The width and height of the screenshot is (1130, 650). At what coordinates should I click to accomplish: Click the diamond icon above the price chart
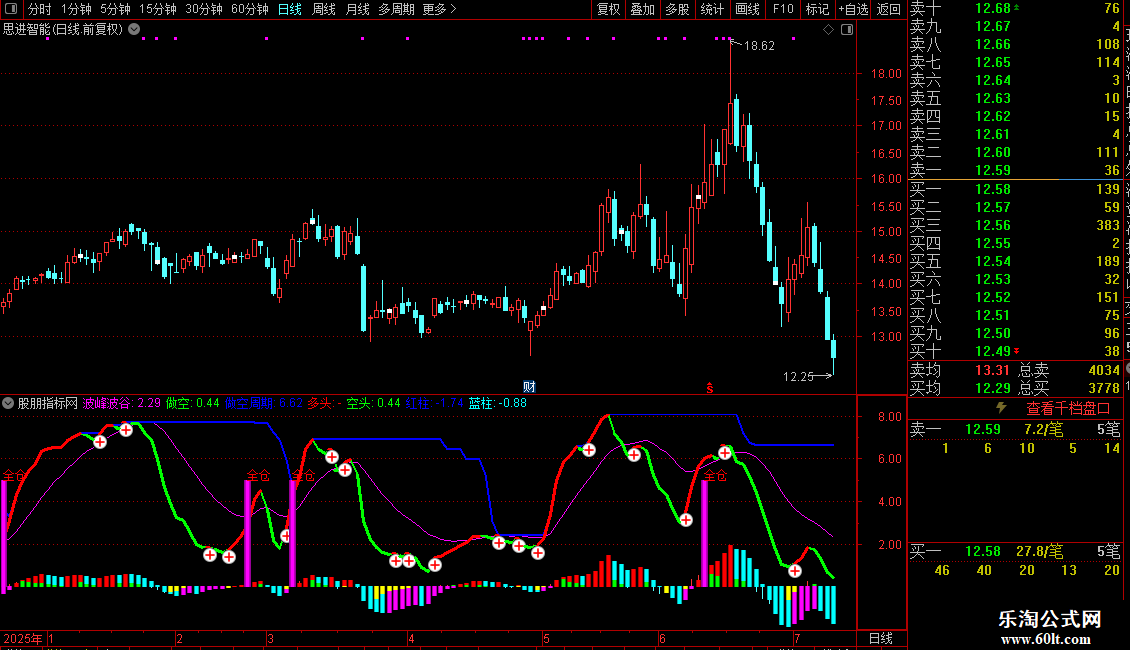[x=829, y=30]
